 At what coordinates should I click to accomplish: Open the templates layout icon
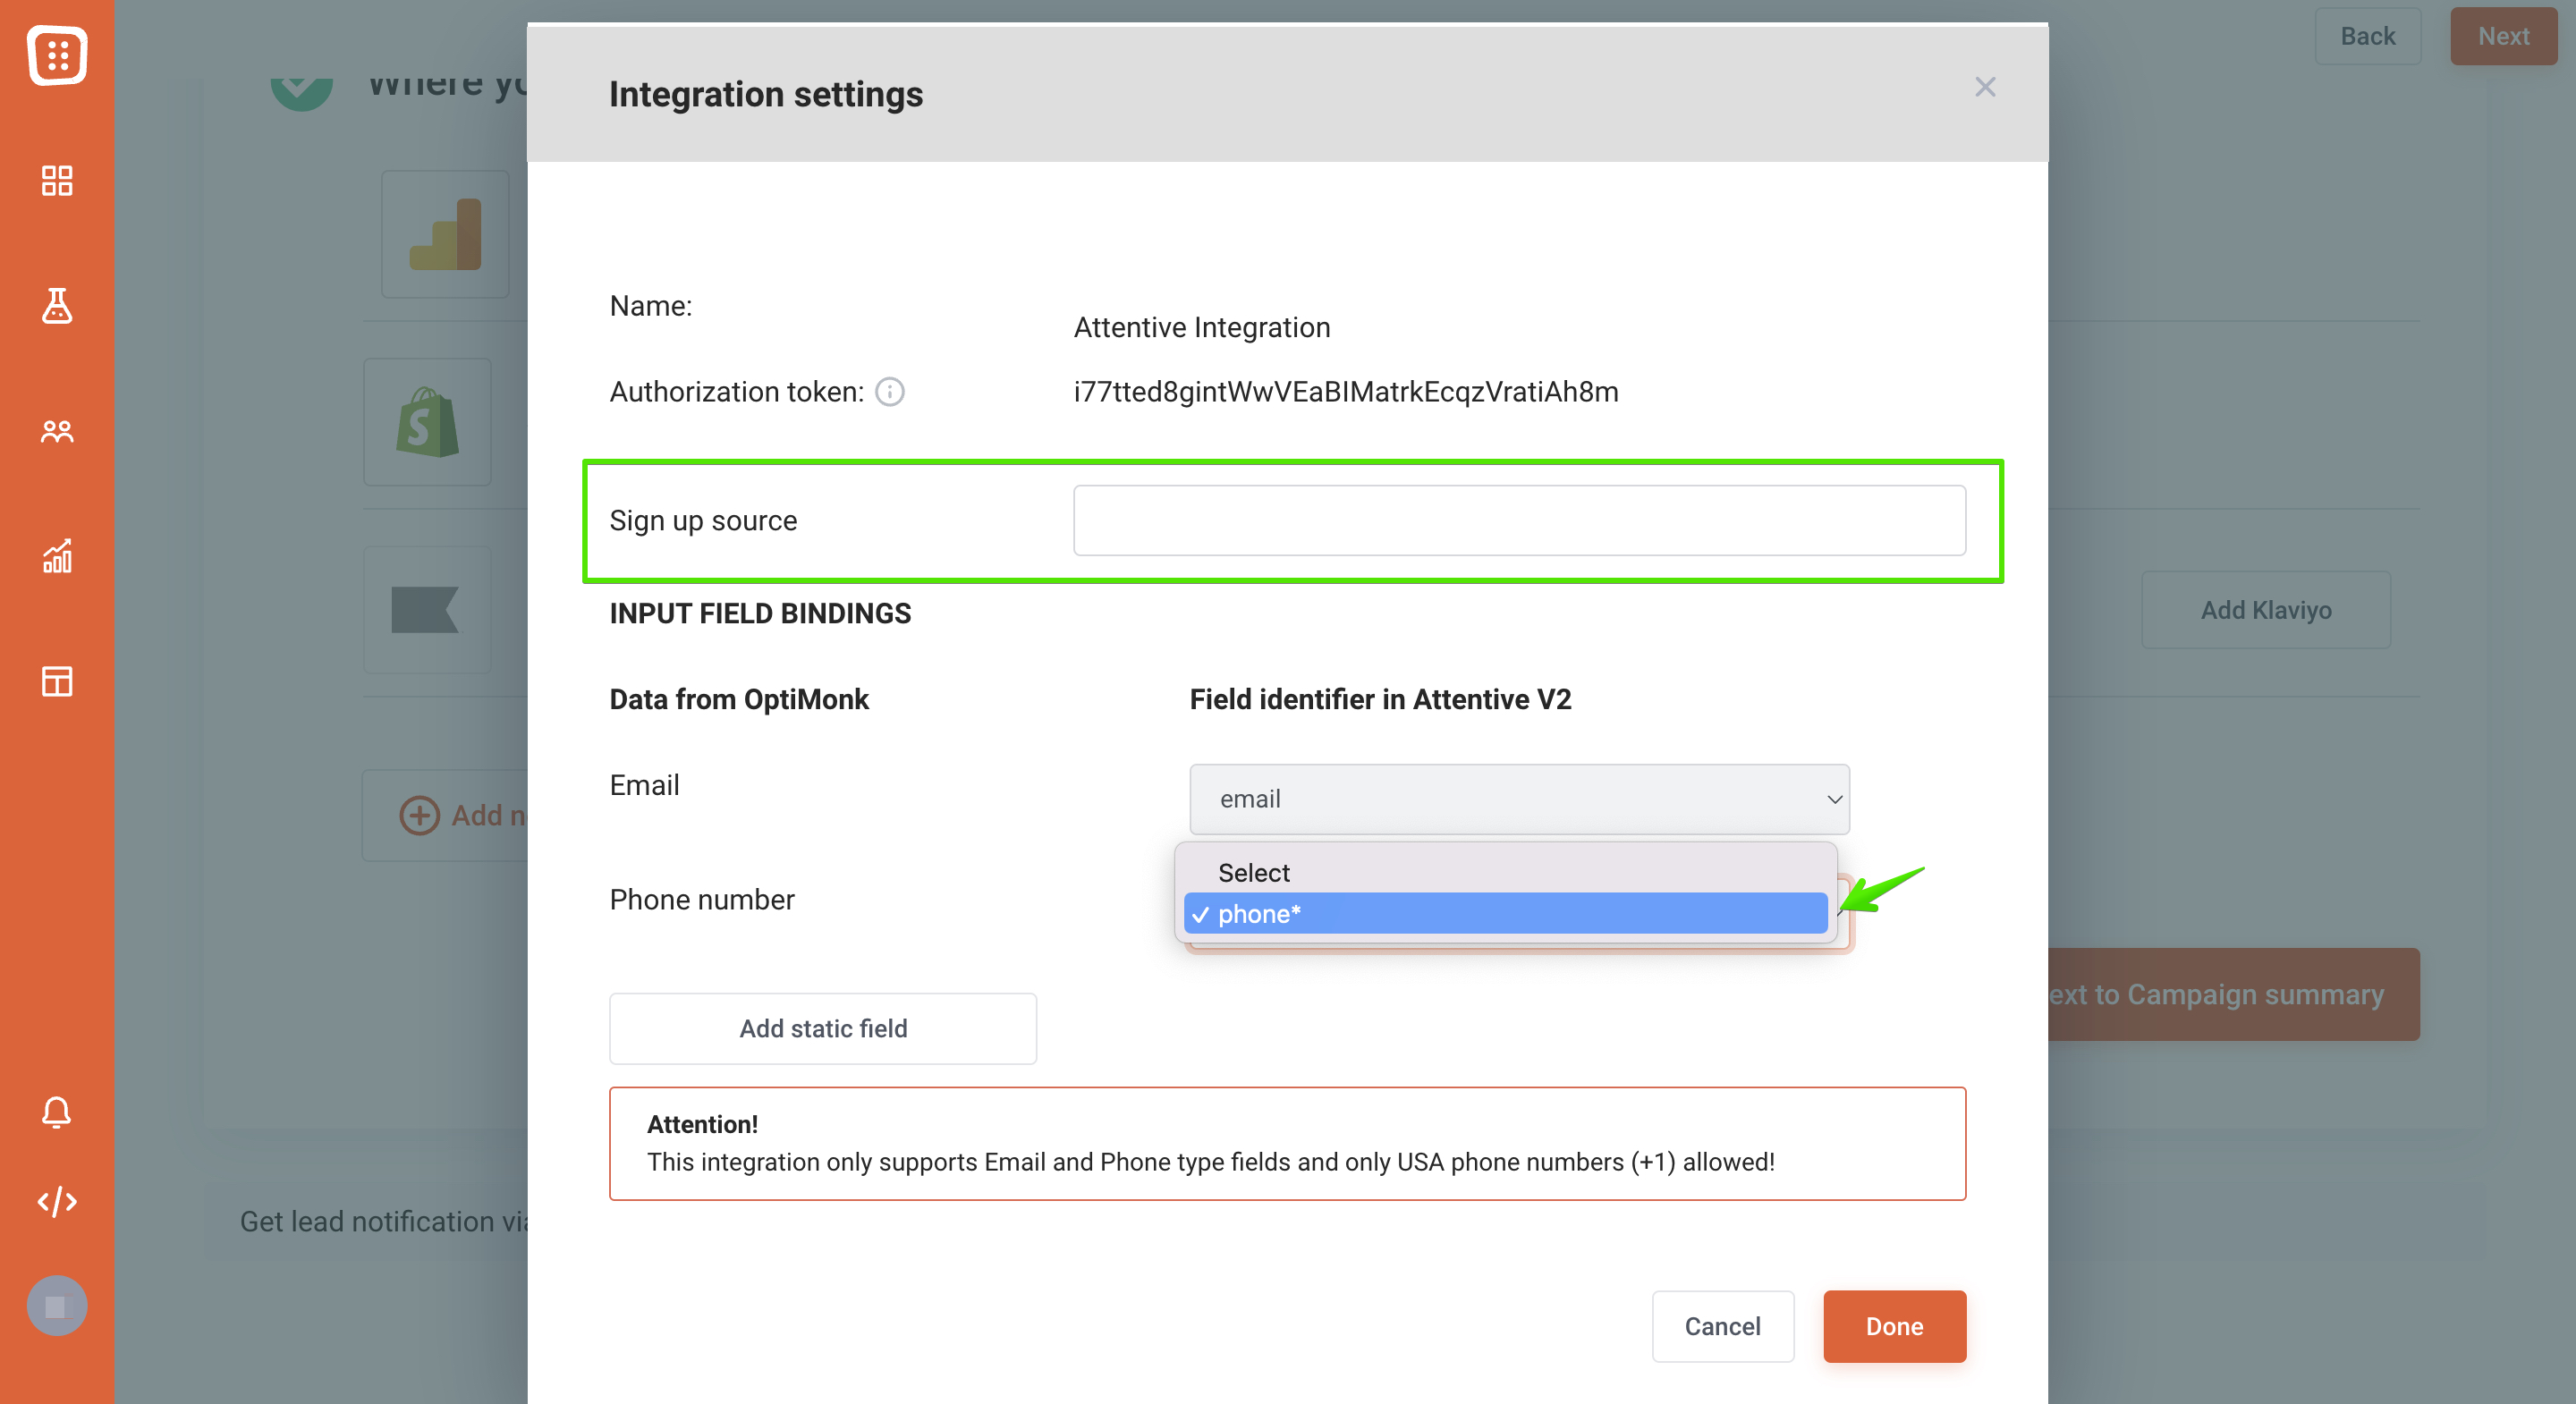(x=57, y=681)
